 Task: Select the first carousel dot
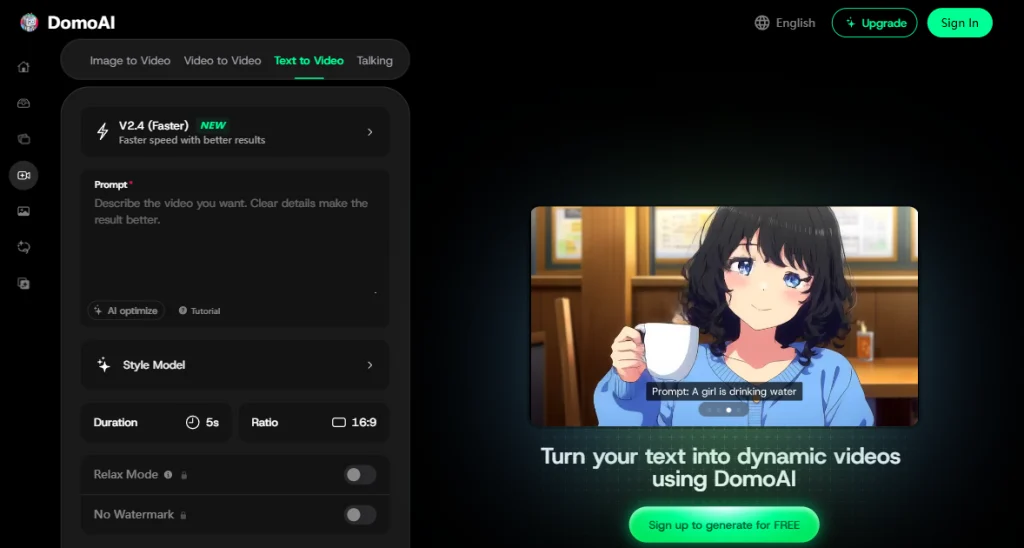pyautogui.click(x=709, y=410)
